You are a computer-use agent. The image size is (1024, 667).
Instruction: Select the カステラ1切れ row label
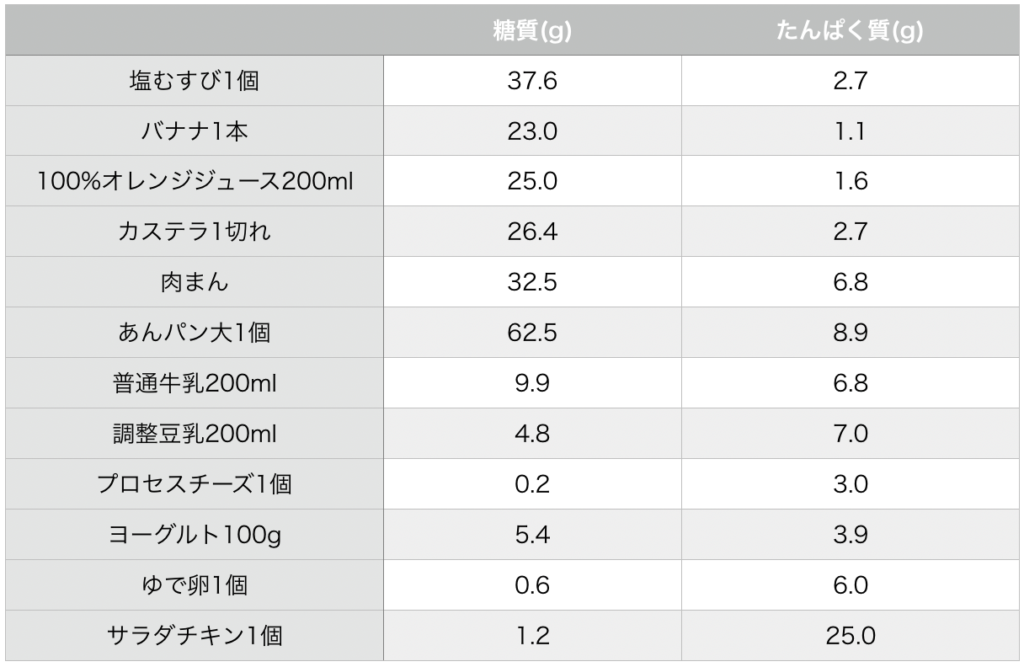point(195,231)
